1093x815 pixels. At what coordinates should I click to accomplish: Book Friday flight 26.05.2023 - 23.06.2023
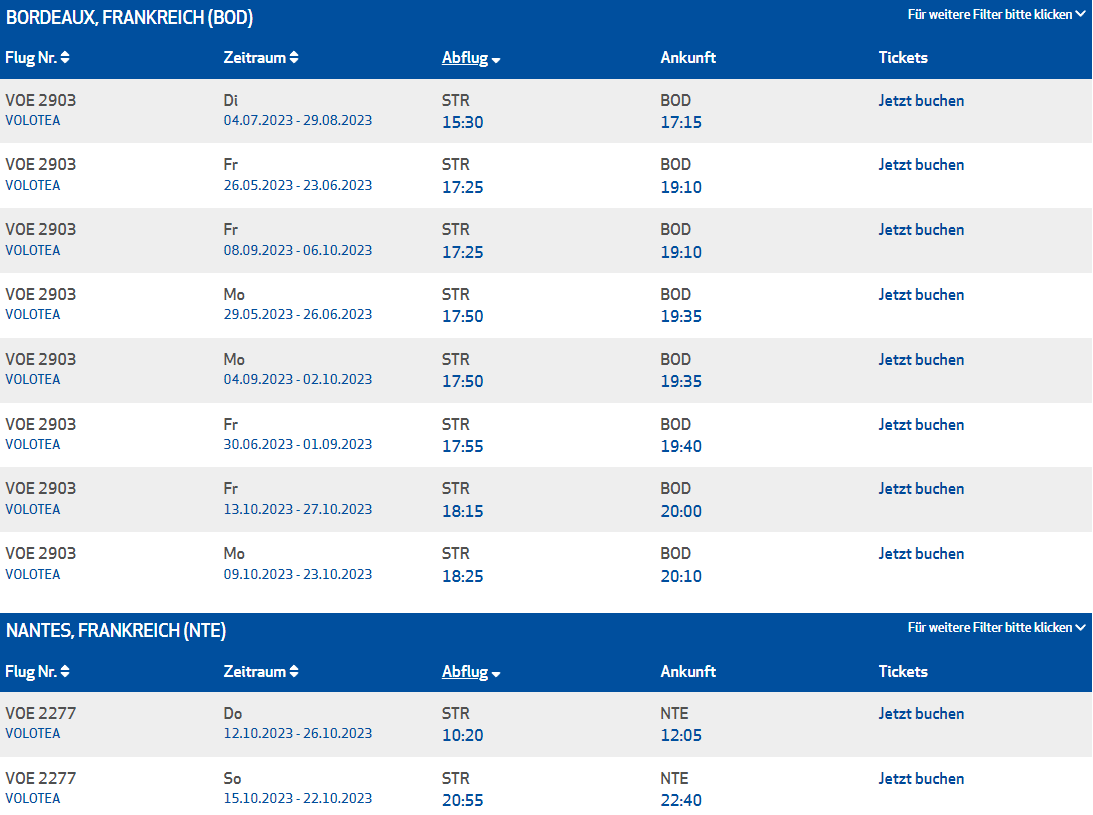pyautogui.click(x=921, y=165)
